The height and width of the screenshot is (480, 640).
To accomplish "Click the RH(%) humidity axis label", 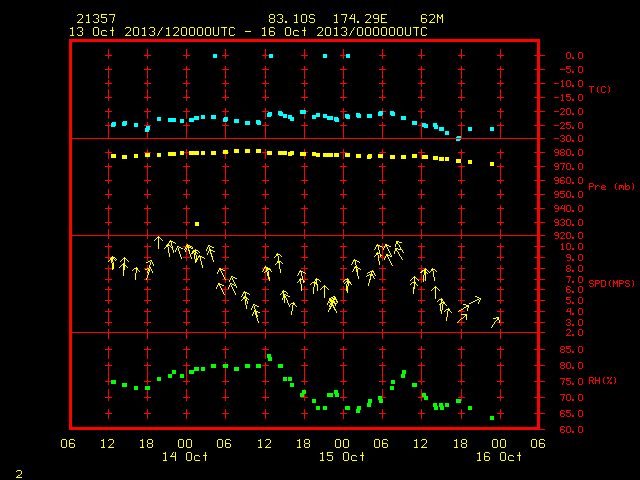I will (x=602, y=381).
